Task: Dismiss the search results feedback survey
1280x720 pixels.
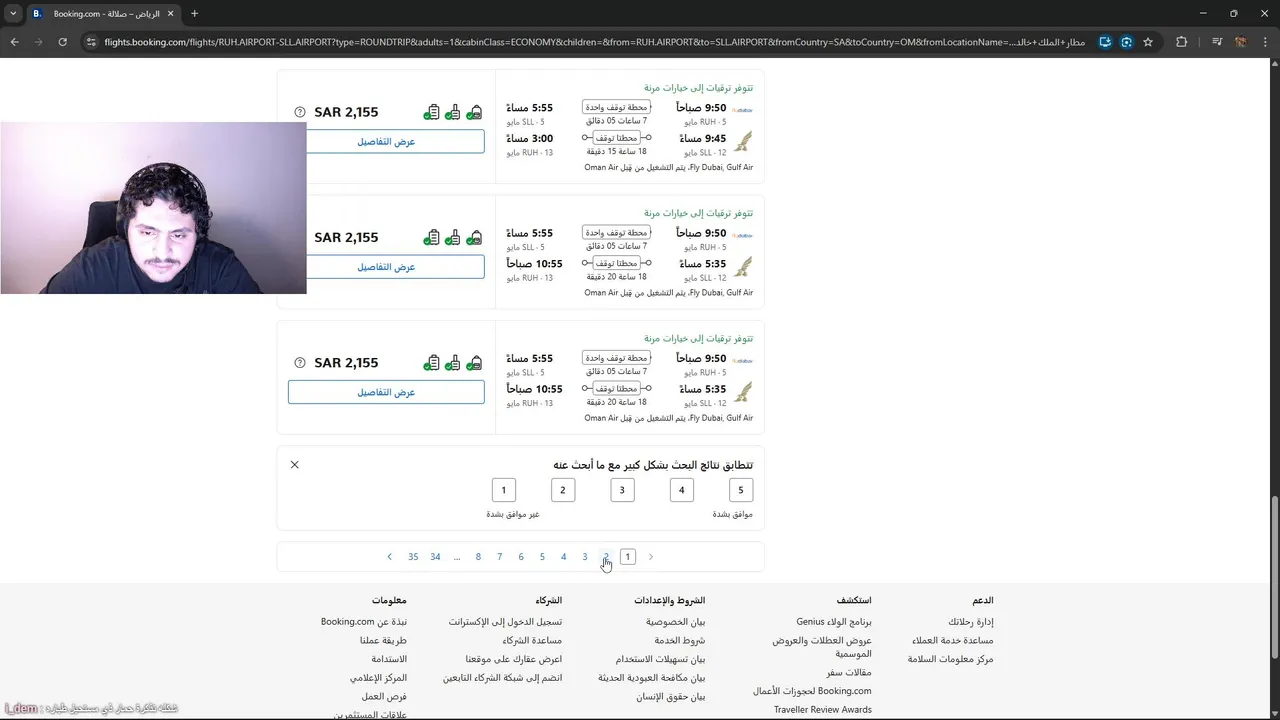Action: (x=294, y=465)
